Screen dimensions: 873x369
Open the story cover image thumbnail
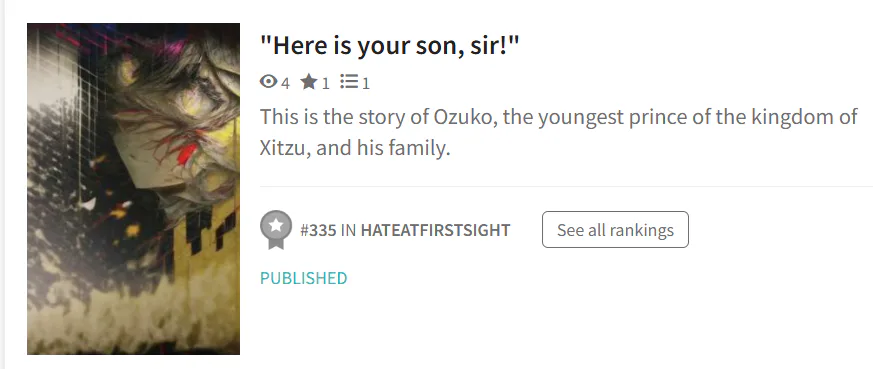(133, 189)
